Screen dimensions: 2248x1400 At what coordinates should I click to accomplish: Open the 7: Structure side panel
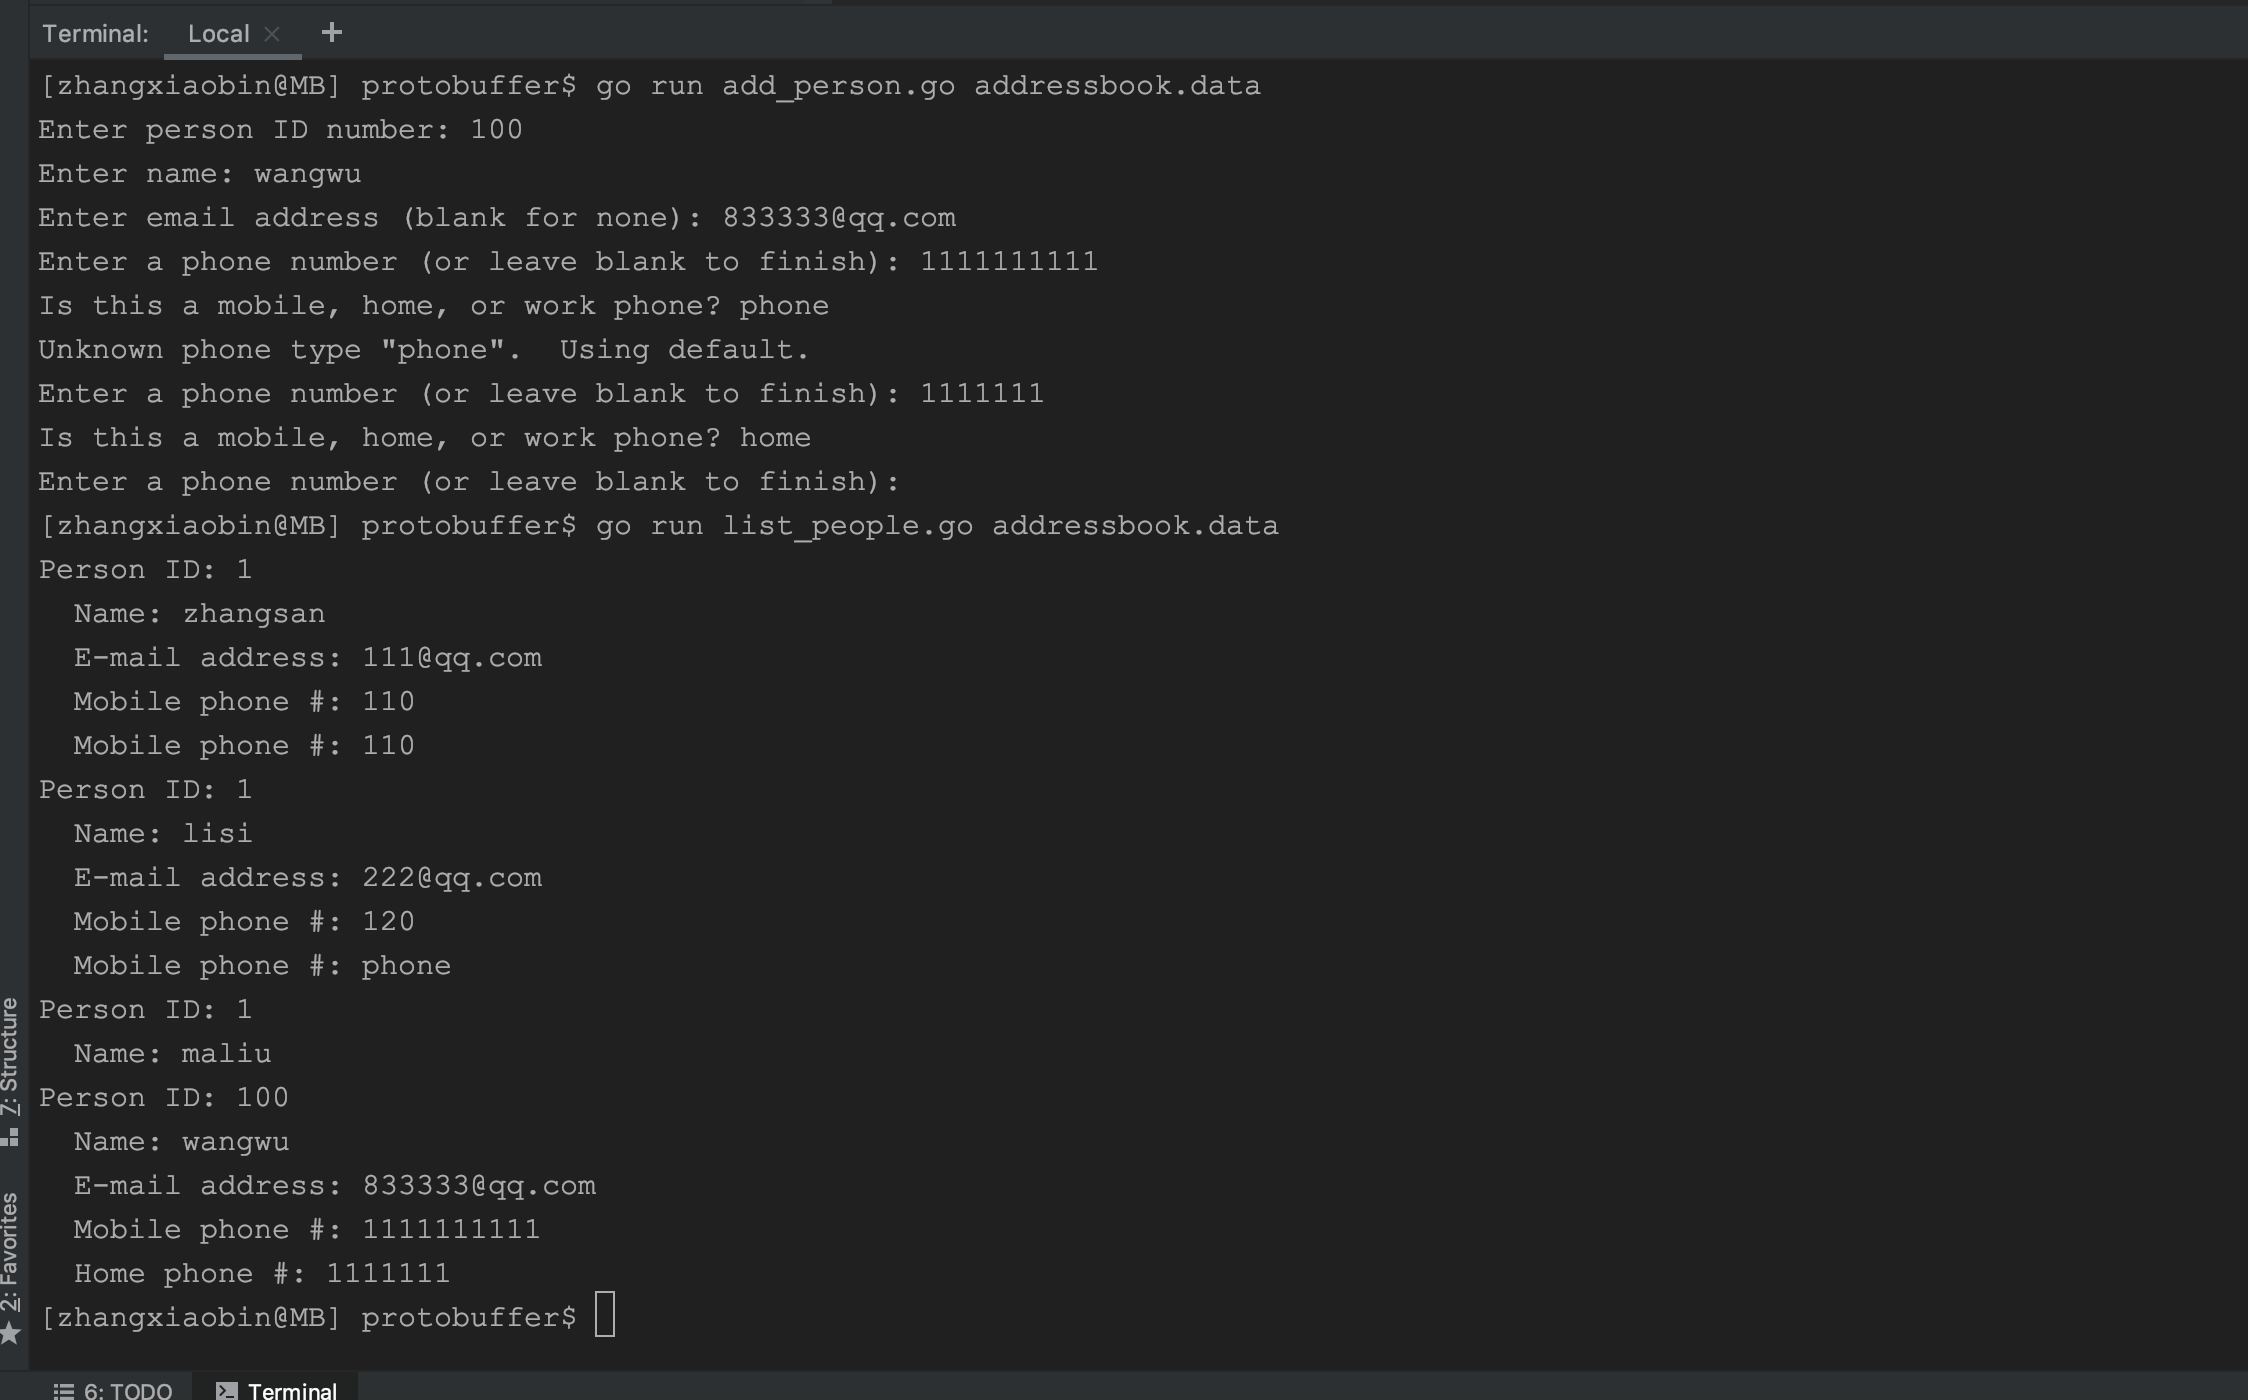(10, 1056)
